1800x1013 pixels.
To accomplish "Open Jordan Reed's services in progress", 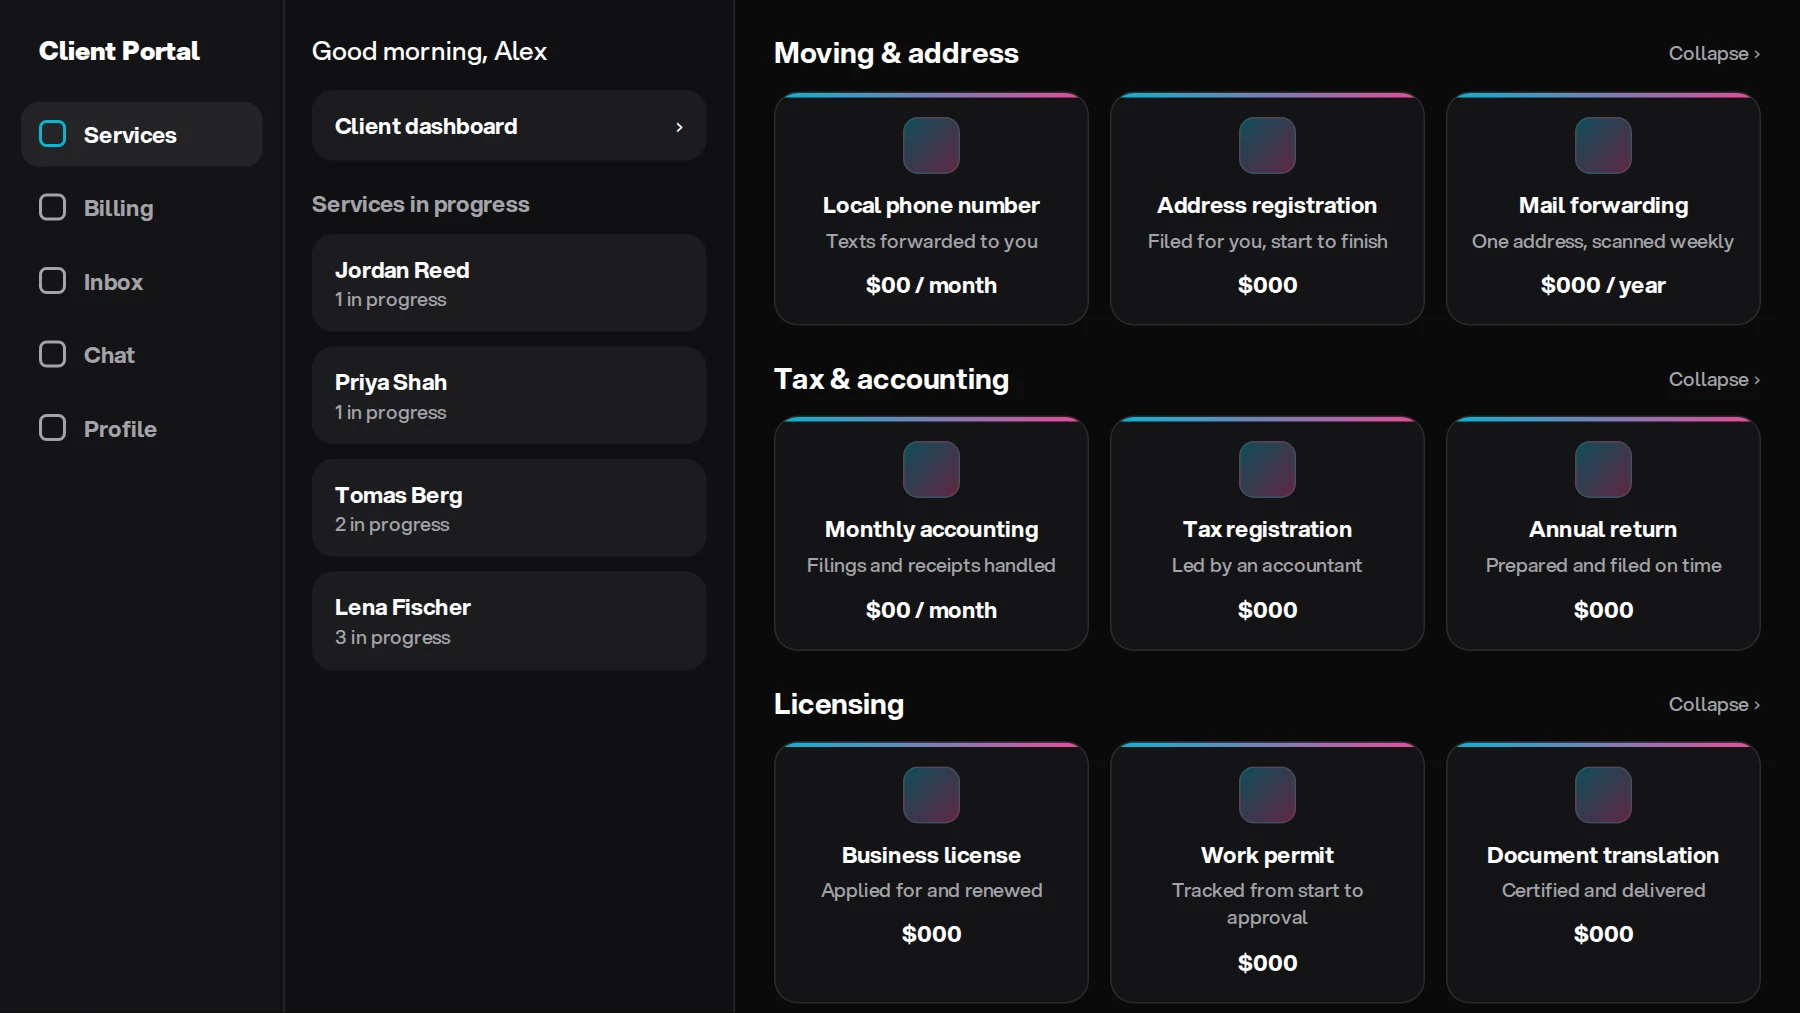I will click(x=509, y=283).
